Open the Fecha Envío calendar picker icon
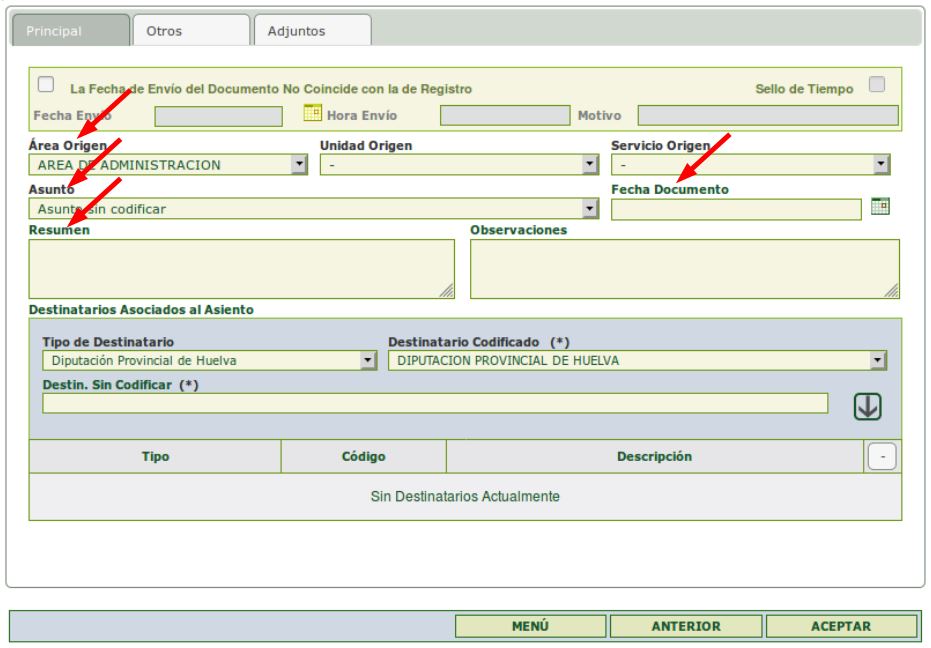Viewport: 931px width, 648px height. (312, 112)
